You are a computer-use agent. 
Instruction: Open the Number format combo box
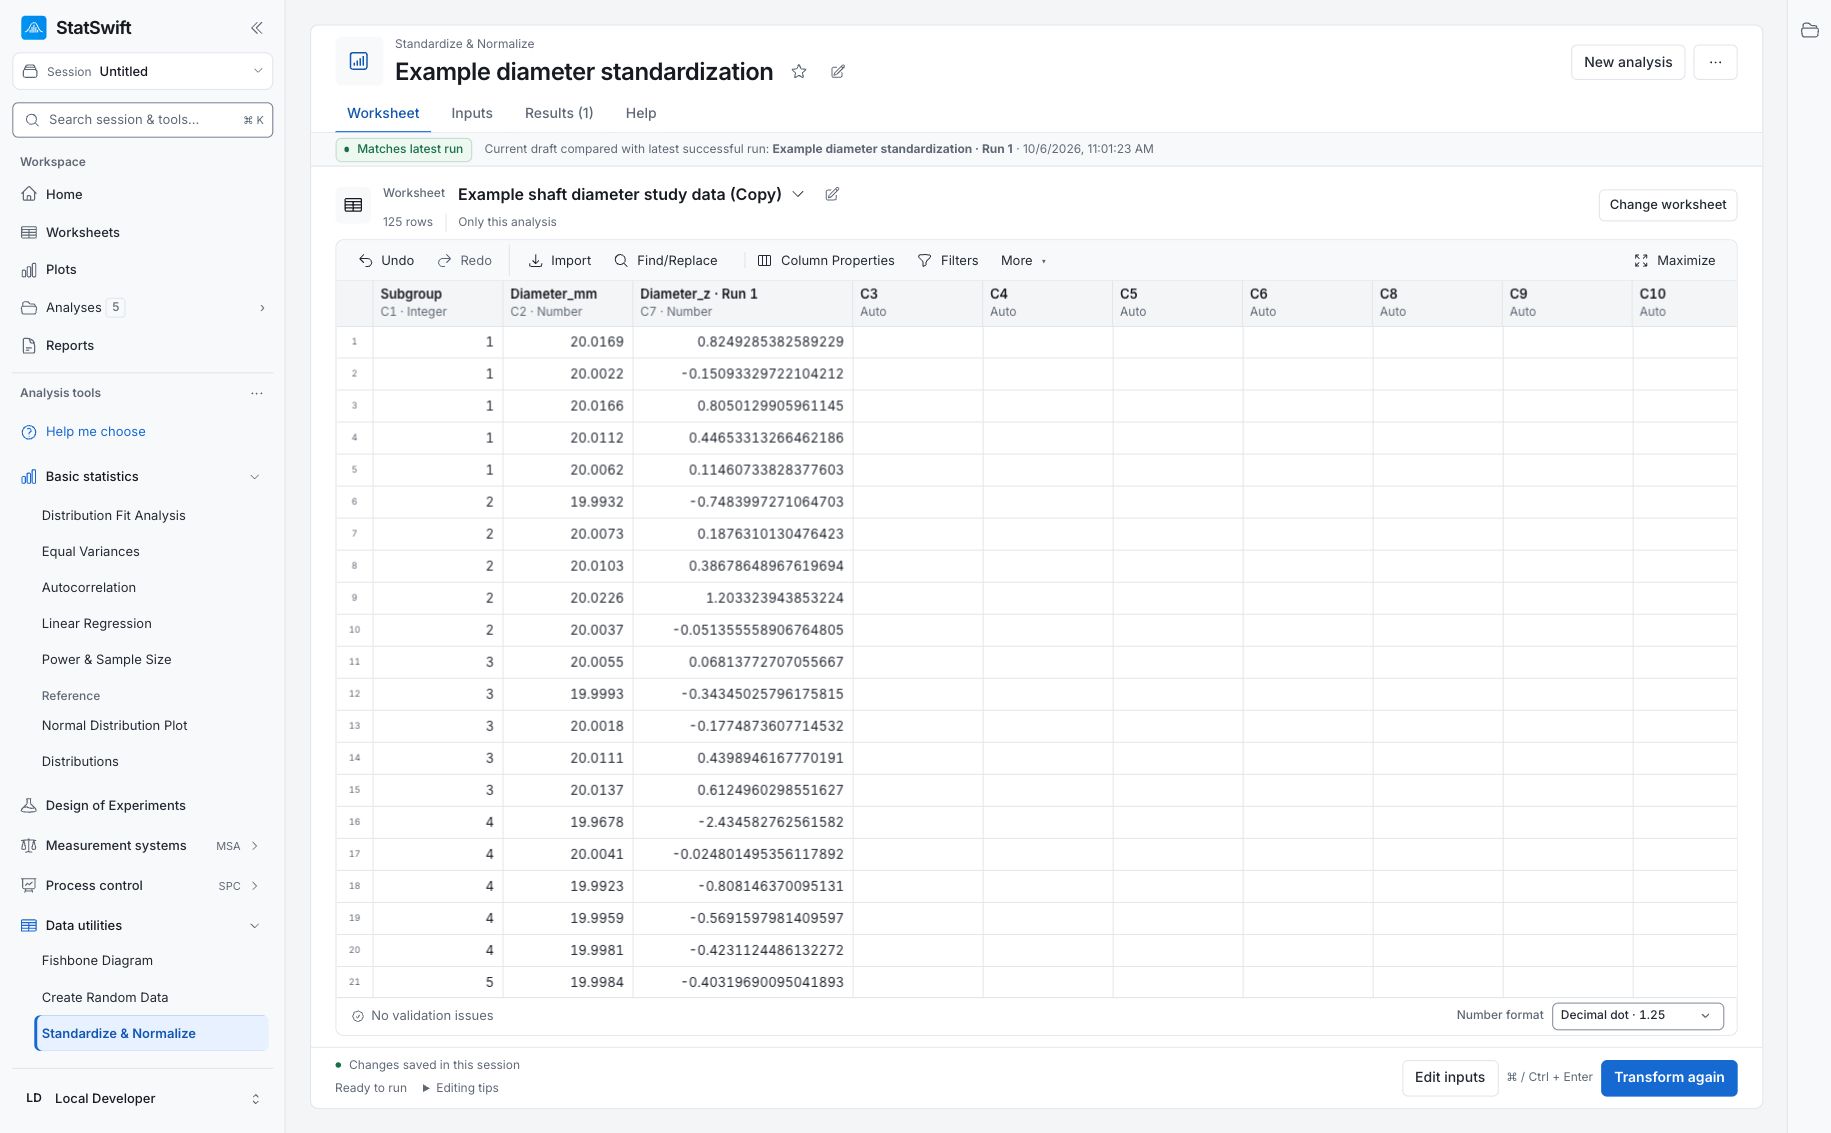(1638, 1015)
